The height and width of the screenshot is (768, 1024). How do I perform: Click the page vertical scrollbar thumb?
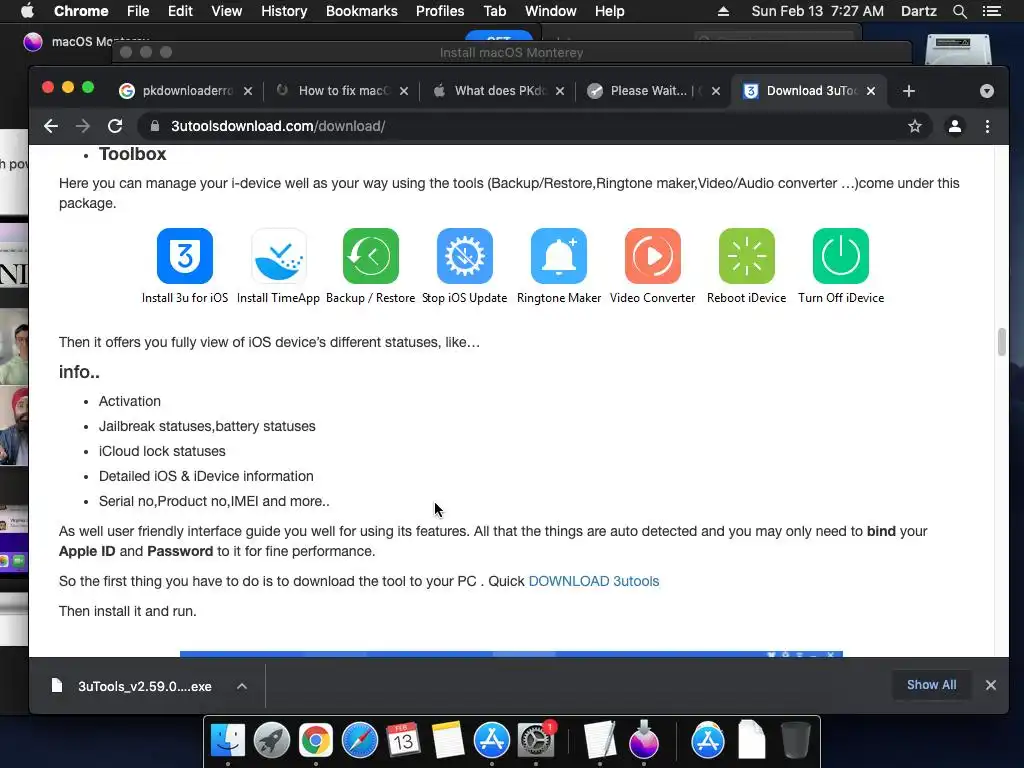click(x=1002, y=342)
